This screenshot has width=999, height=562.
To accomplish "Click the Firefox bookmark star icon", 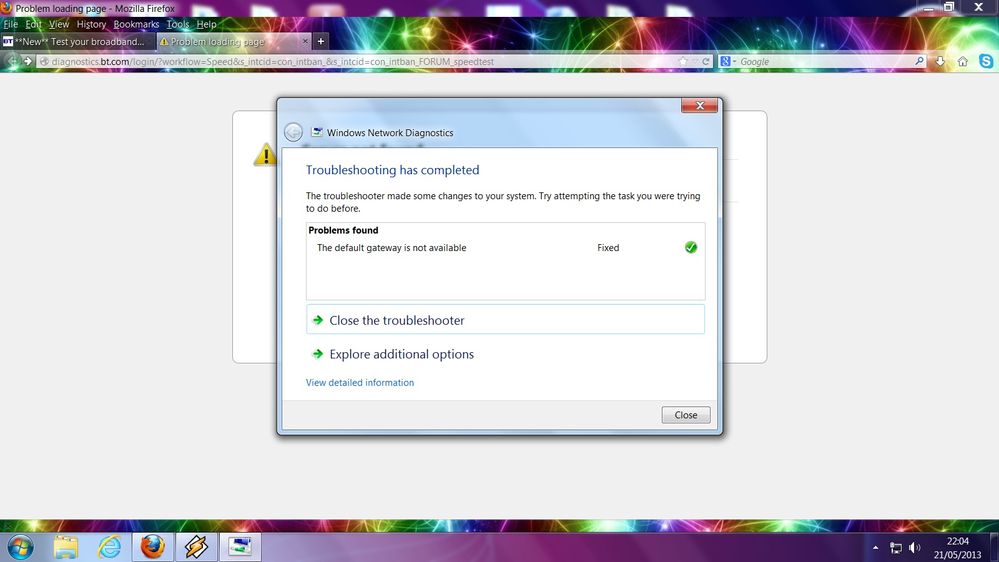I will coord(683,61).
